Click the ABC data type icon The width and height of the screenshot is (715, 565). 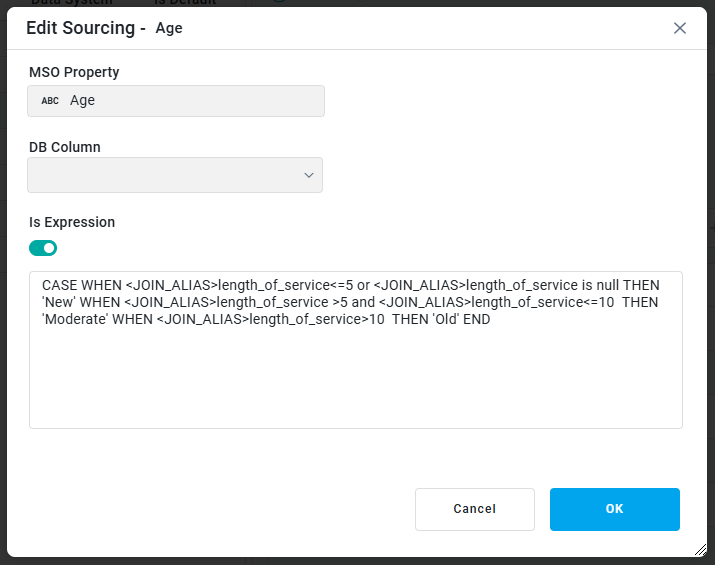point(50,101)
